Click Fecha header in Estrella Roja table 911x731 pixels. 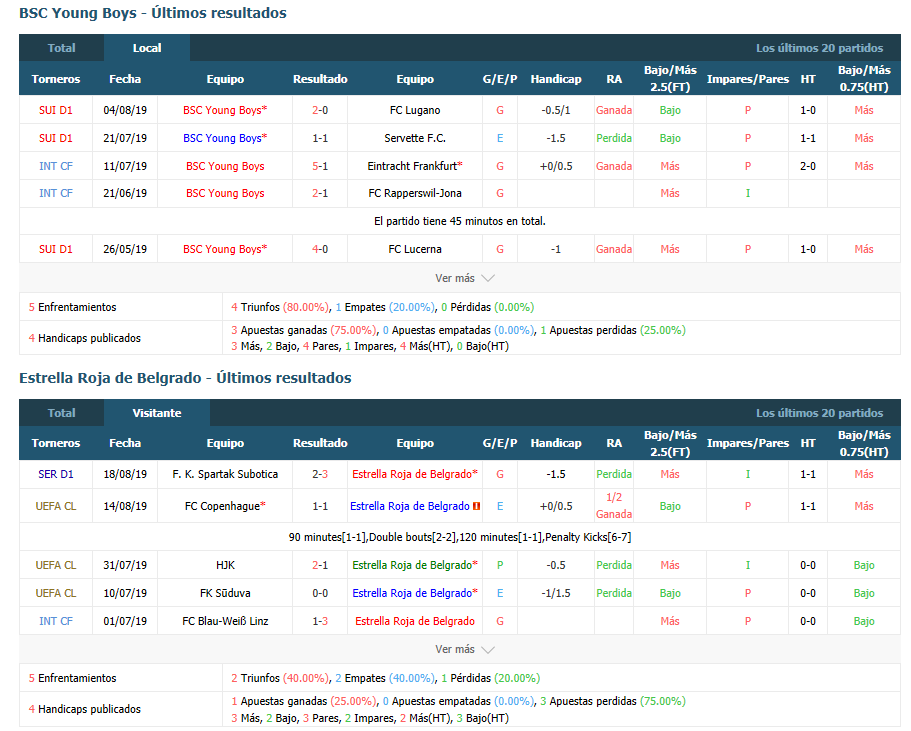[x=125, y=443]
